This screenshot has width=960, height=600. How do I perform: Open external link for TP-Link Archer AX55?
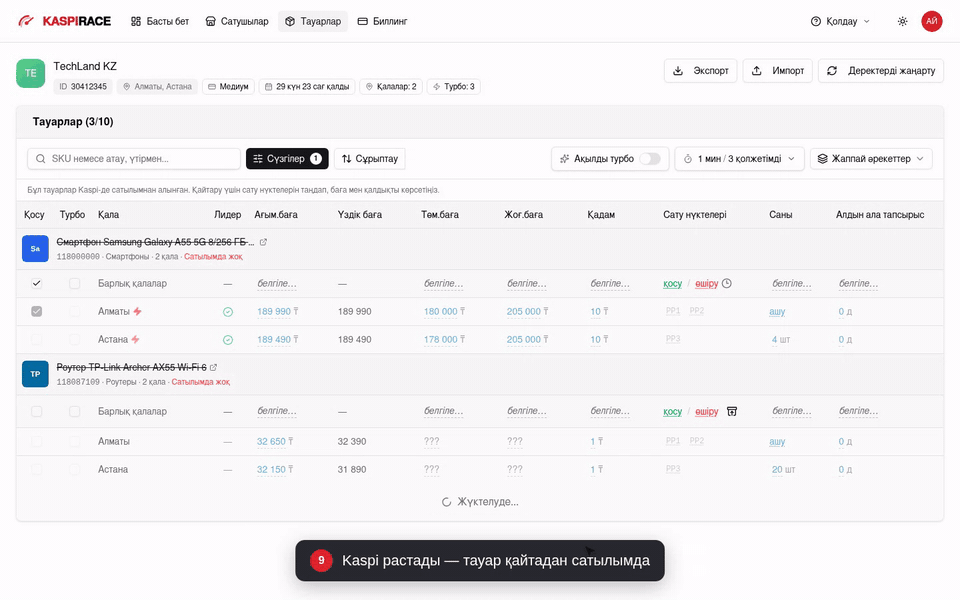213,367
